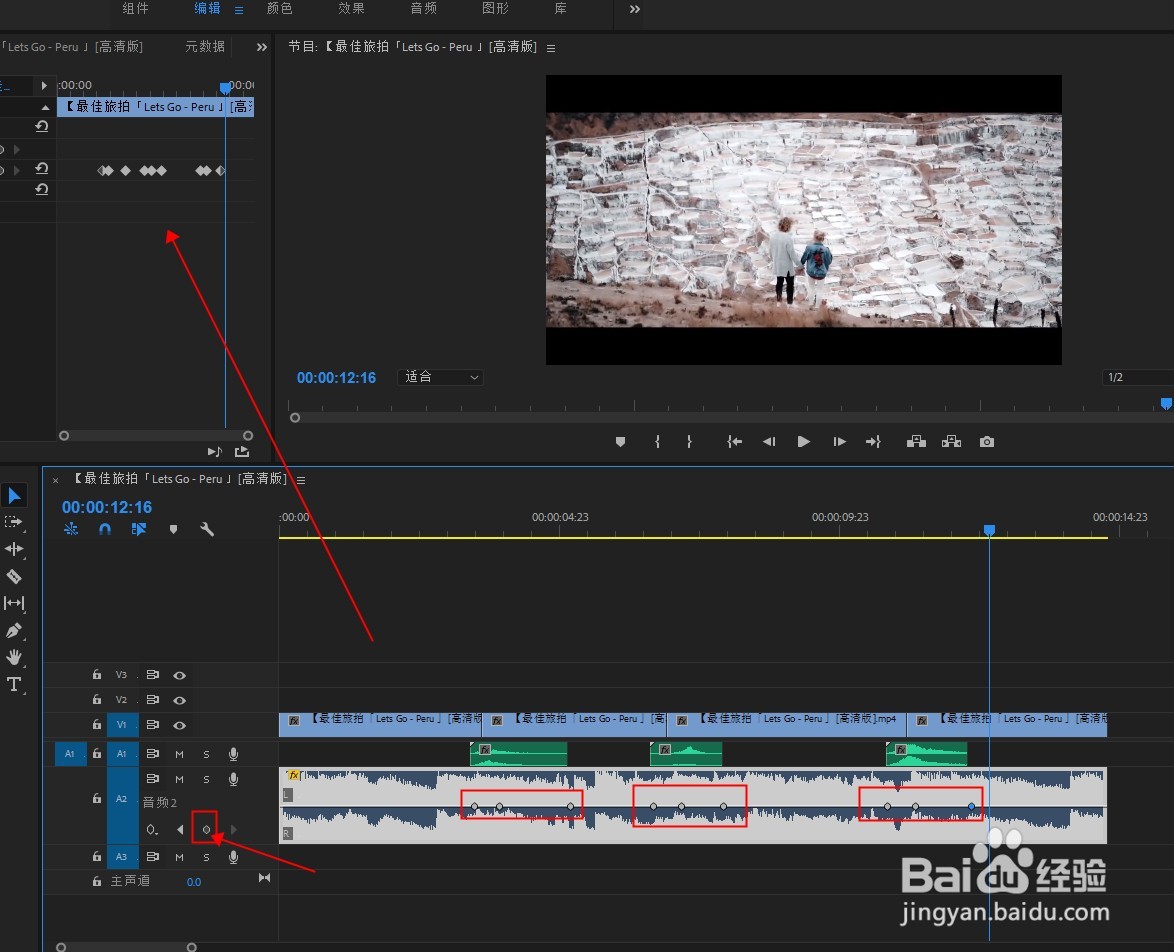Toggle snap magnet in timeline

[x=105, y=530]
